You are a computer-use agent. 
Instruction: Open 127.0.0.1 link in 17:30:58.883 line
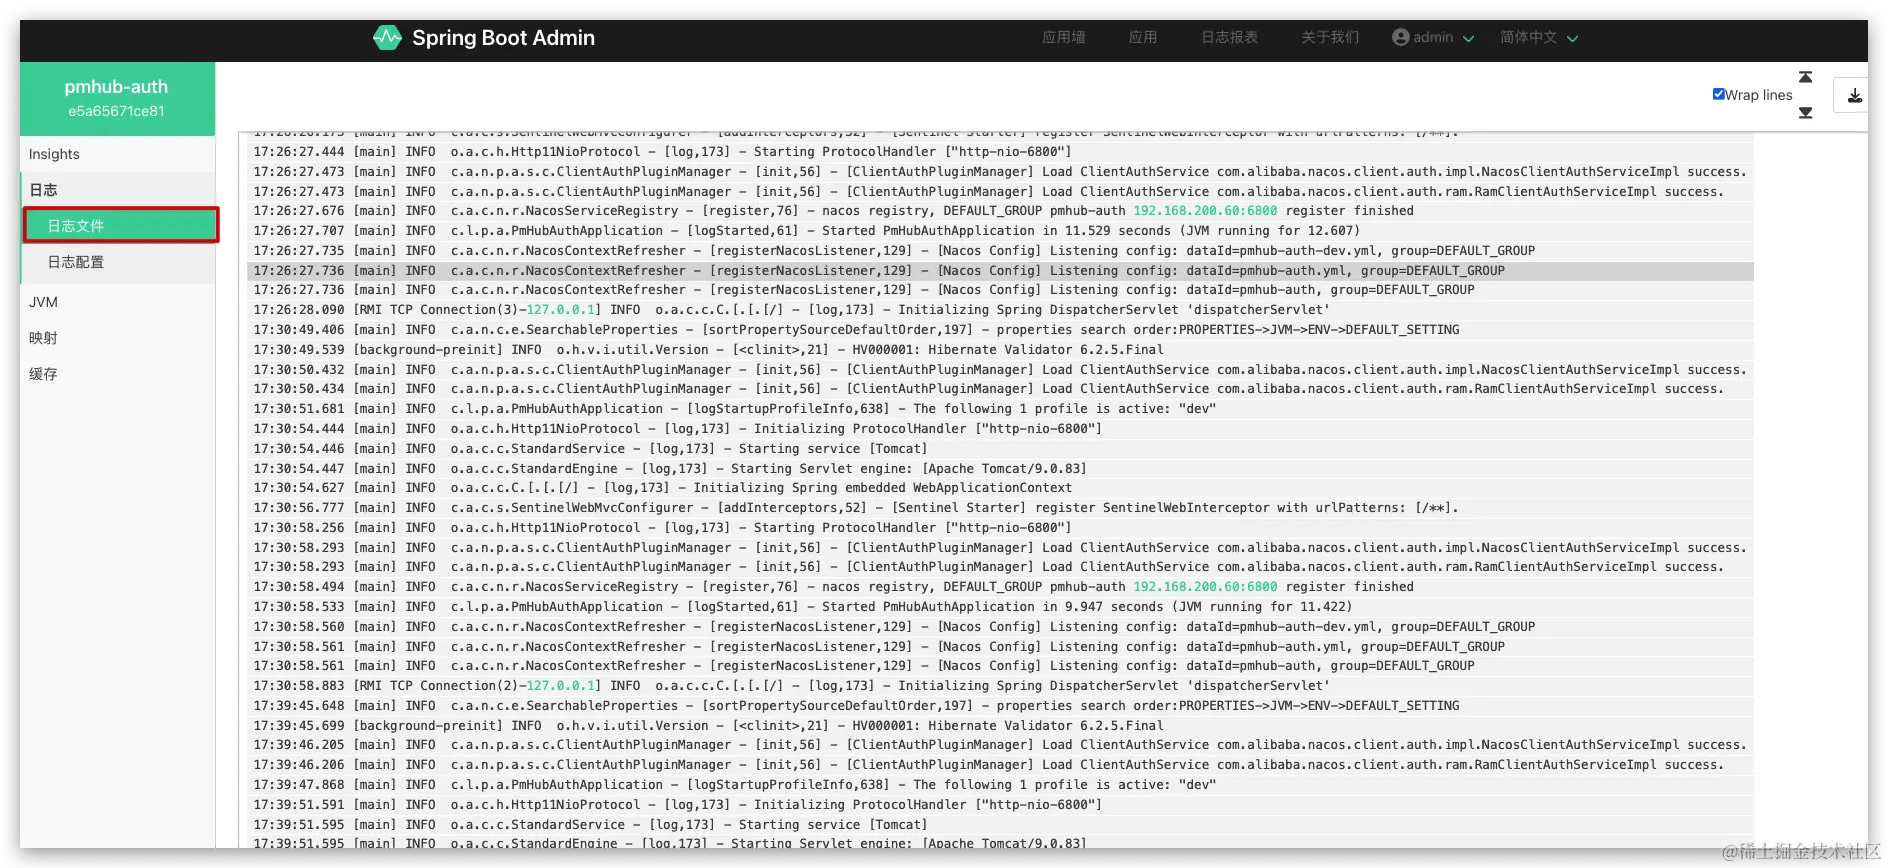tap(560, 686)
